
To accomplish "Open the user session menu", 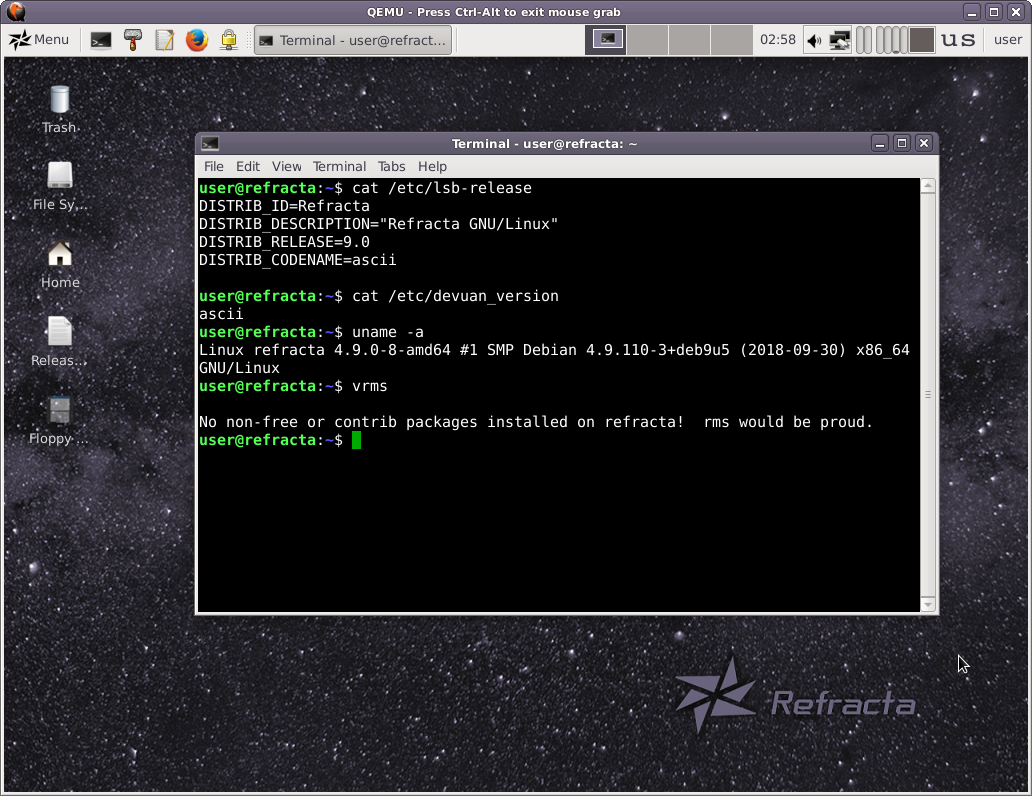I will 1008,40.
